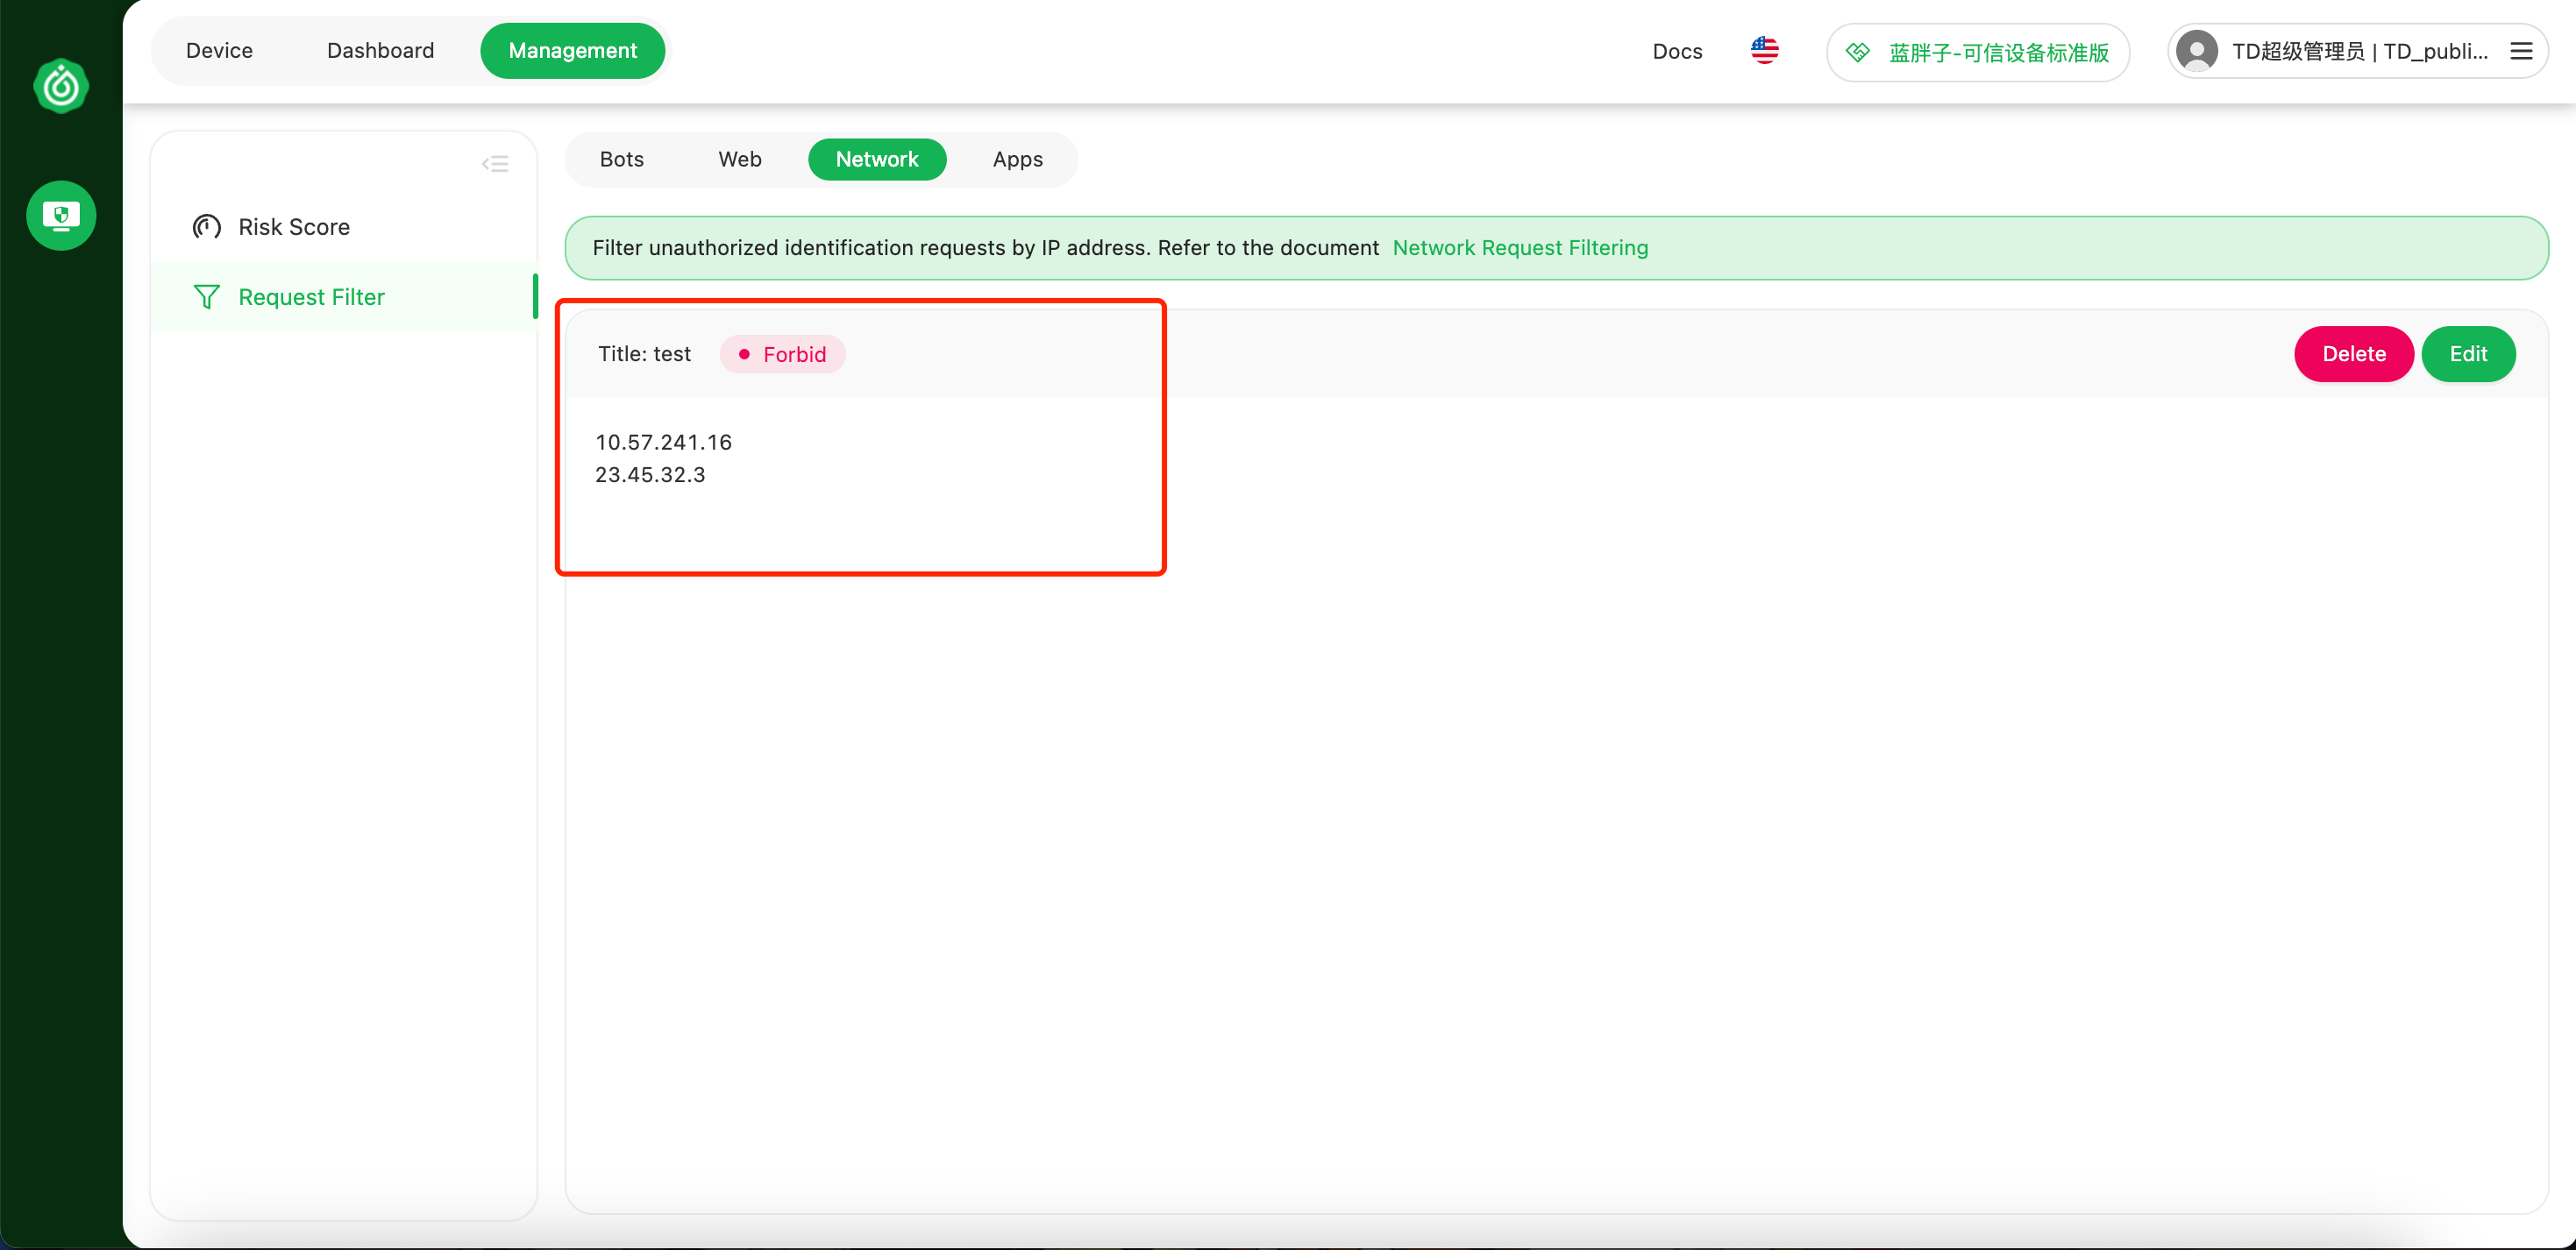
Task: Change language via US flag icon
Action: point(1764,51)
